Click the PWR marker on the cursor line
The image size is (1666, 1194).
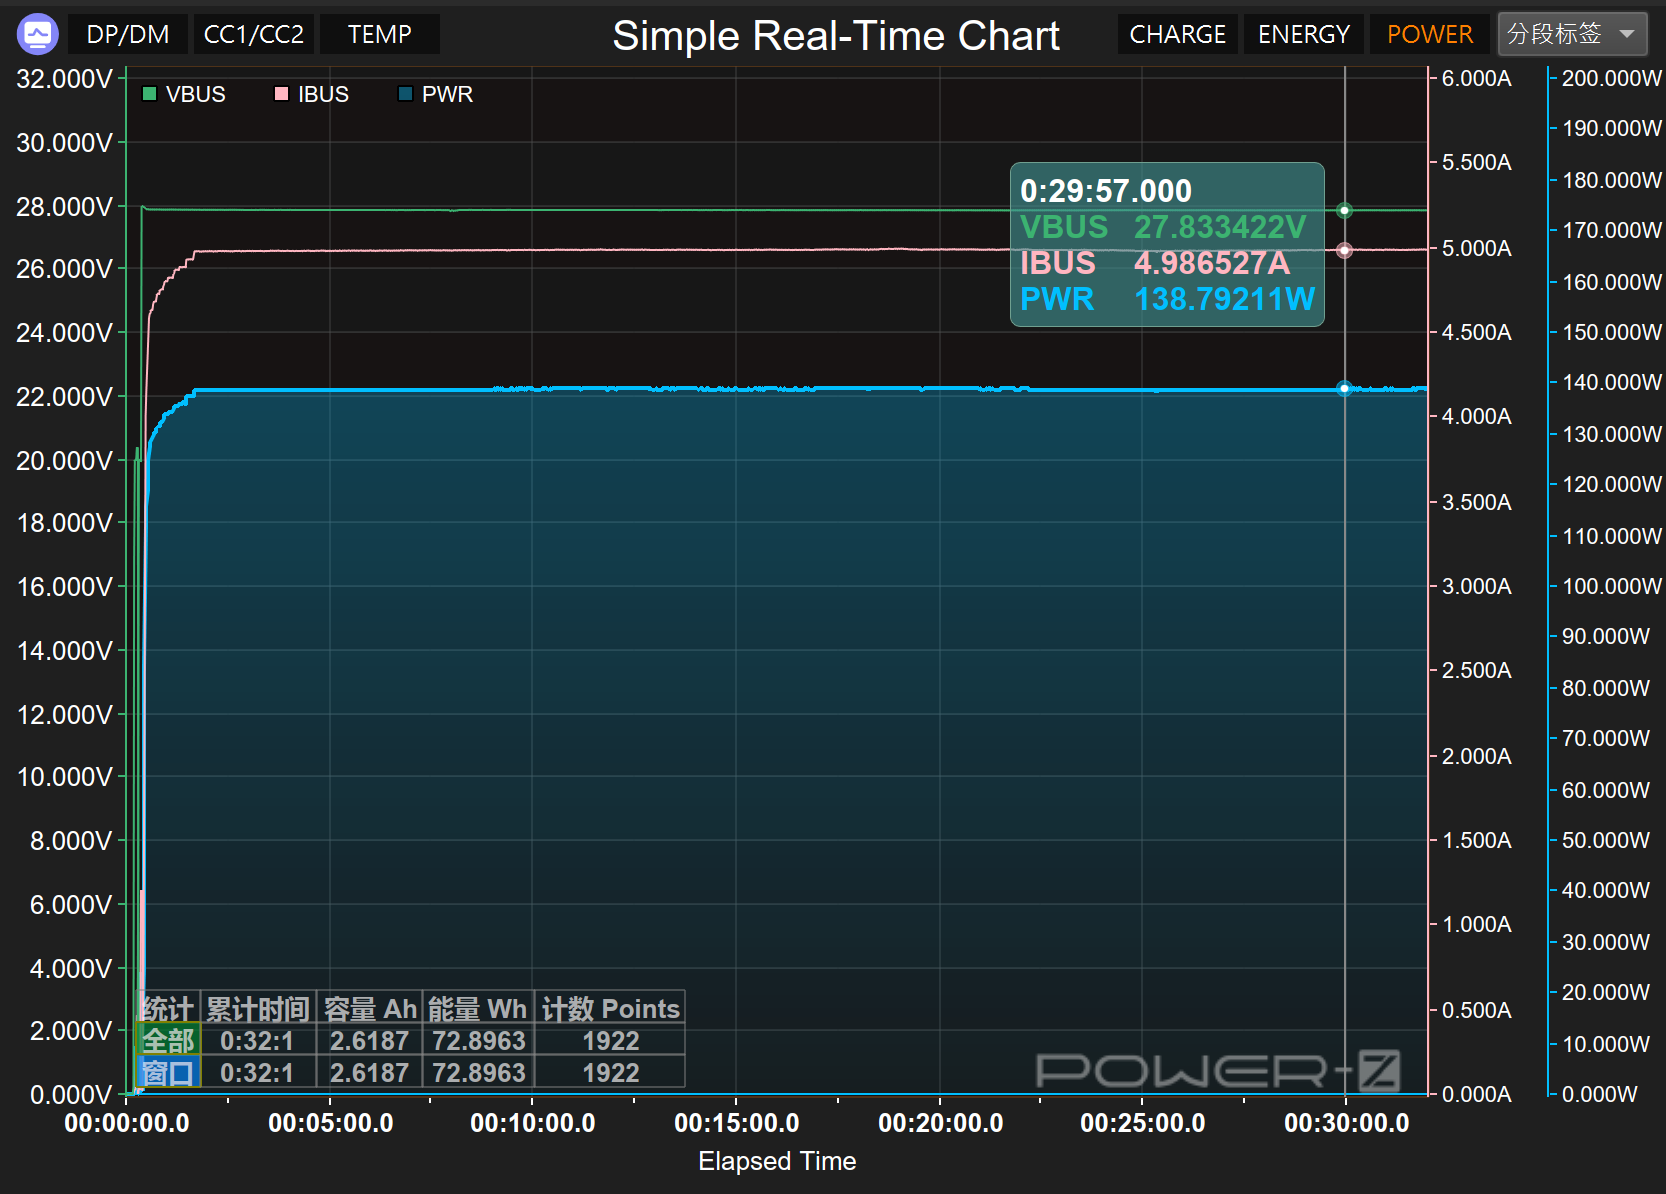pyautogui.click(x=1344, y=388)
